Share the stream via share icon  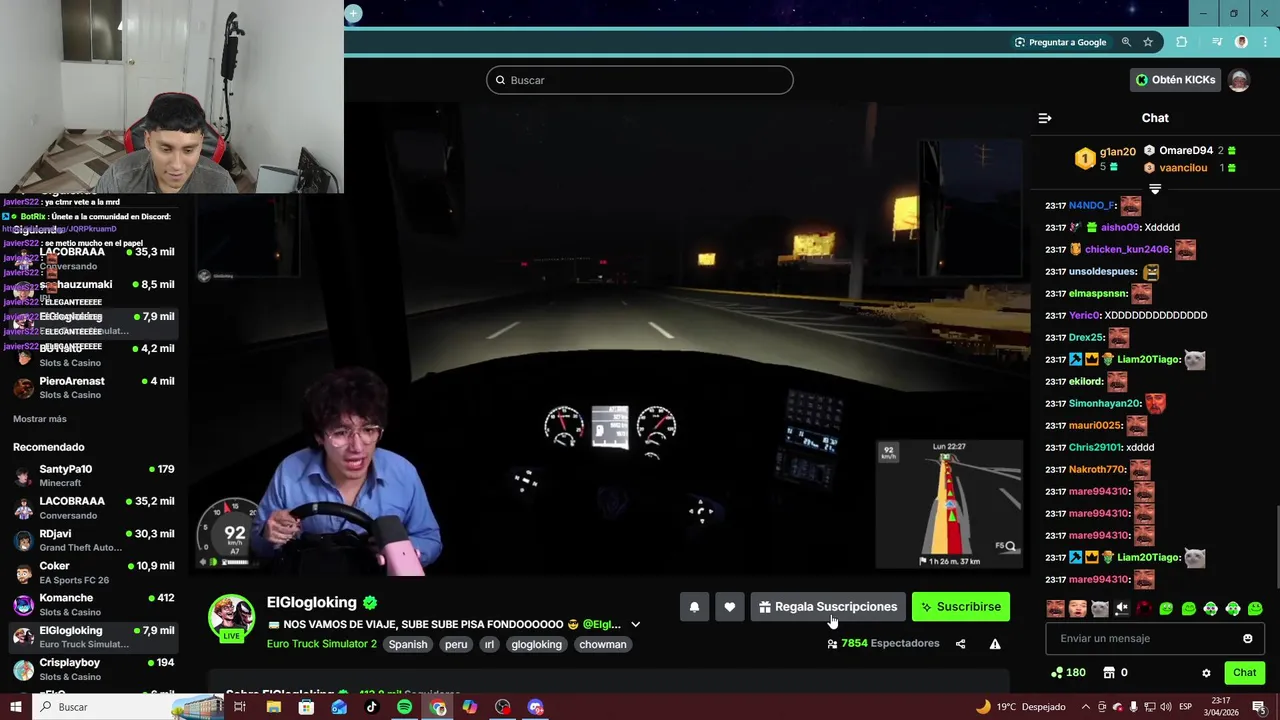click(x=960, y=644)
